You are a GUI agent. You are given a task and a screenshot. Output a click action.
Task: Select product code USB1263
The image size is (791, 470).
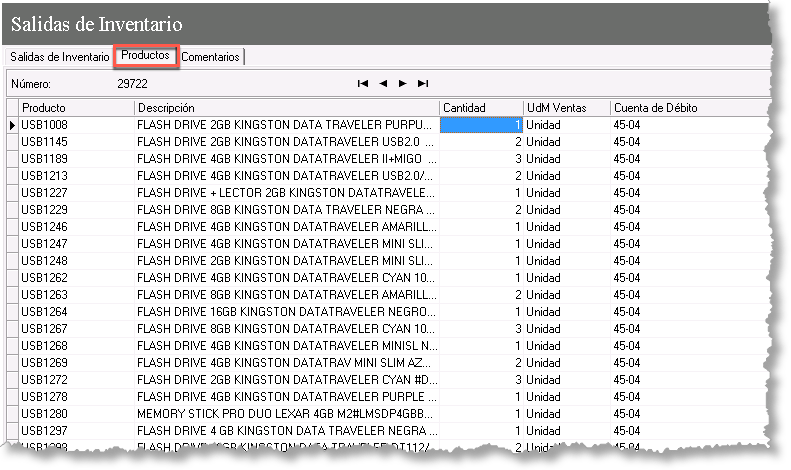(44, 295)
